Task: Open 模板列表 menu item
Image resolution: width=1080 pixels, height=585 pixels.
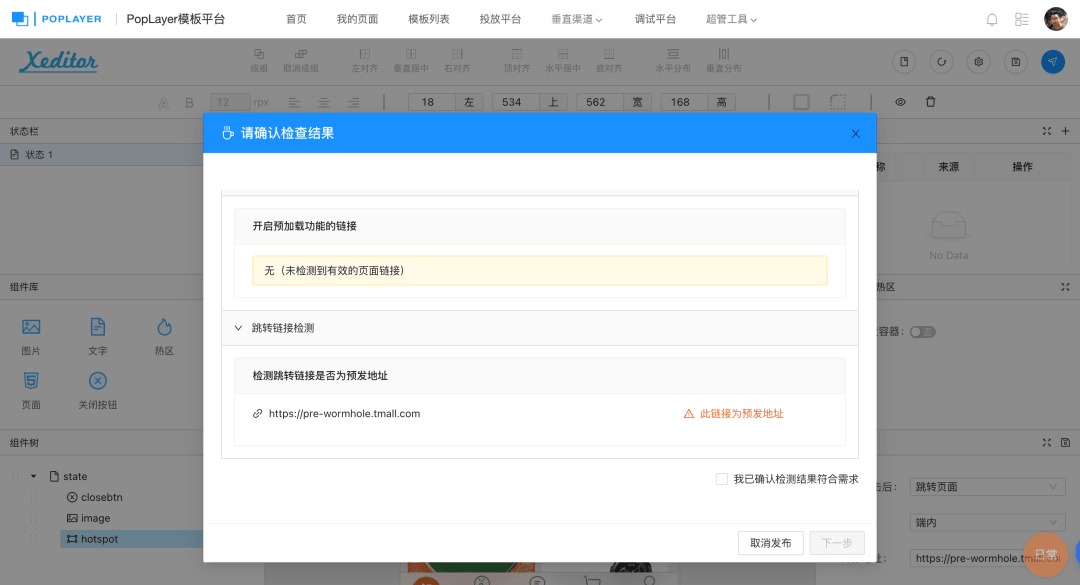Action: 428,19
